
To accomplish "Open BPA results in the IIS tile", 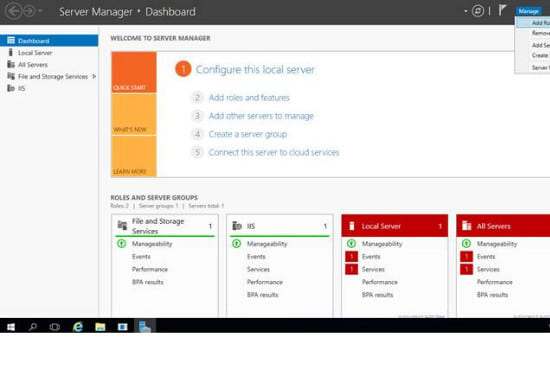I will (x=263, y=295).
